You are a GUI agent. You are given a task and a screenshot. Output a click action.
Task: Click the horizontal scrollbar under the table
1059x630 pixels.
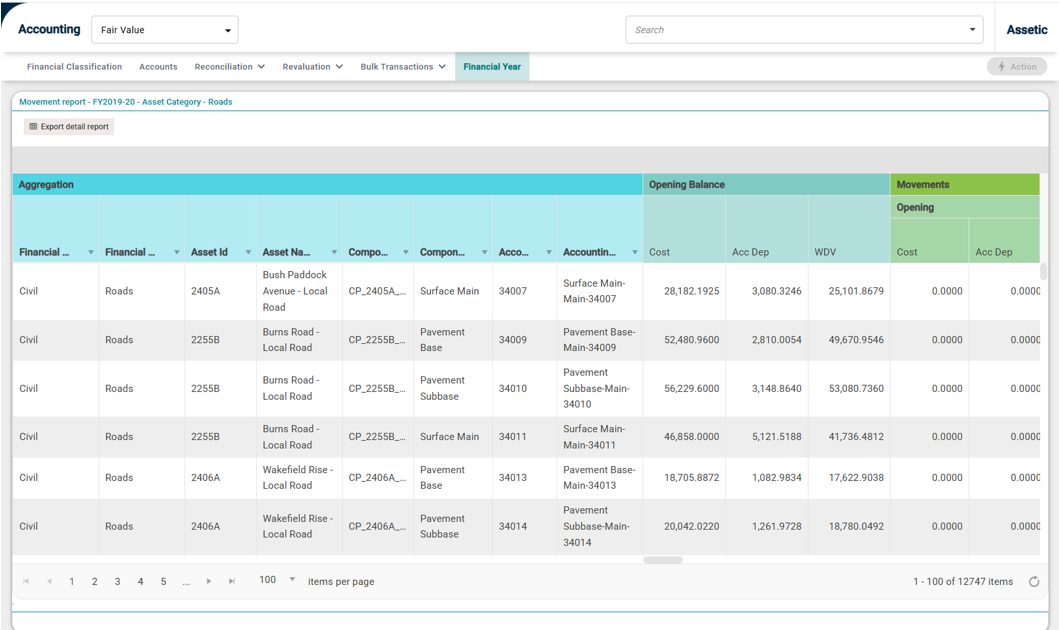(x=663, y=560)
